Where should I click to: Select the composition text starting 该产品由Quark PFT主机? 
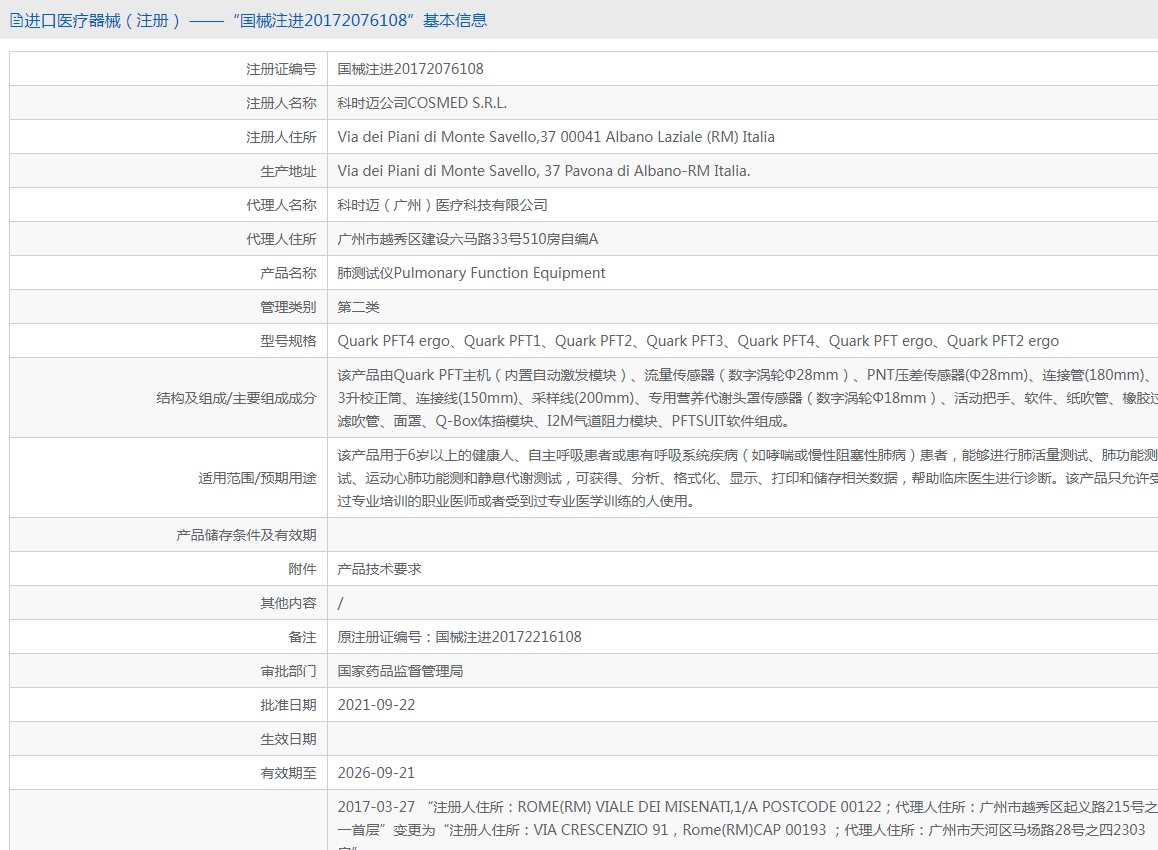click(747, 398)
